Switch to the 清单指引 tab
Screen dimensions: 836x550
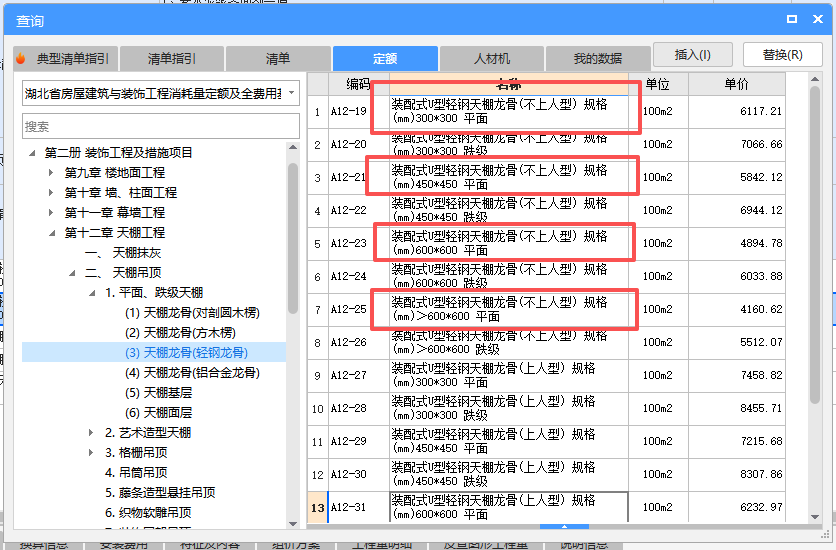point(171,59)
